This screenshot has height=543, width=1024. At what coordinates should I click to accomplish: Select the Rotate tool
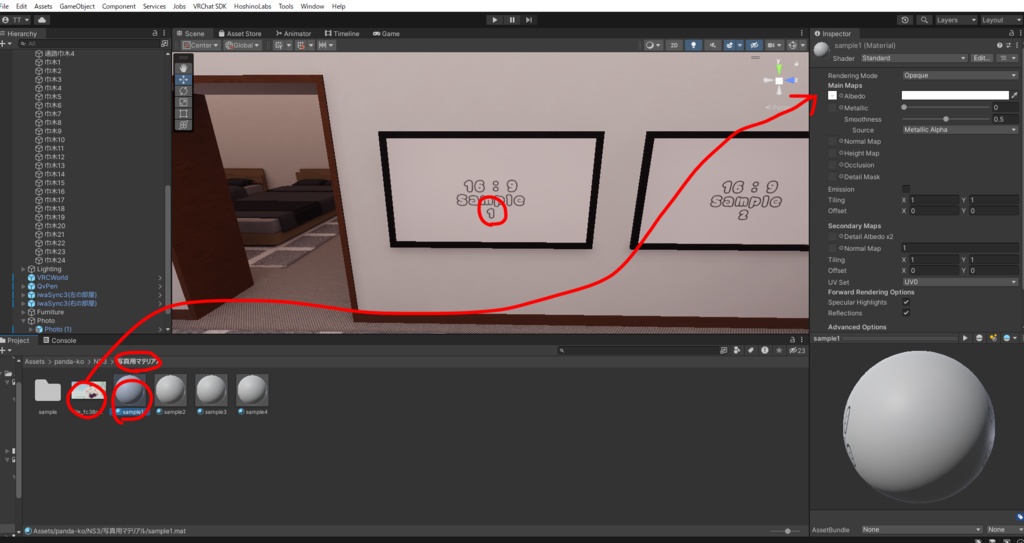pos(184,91)
